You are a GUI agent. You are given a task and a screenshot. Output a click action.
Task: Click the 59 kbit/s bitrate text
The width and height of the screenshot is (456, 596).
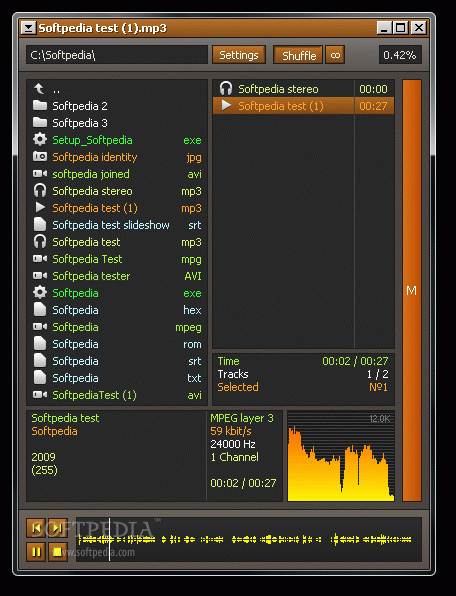231,431
